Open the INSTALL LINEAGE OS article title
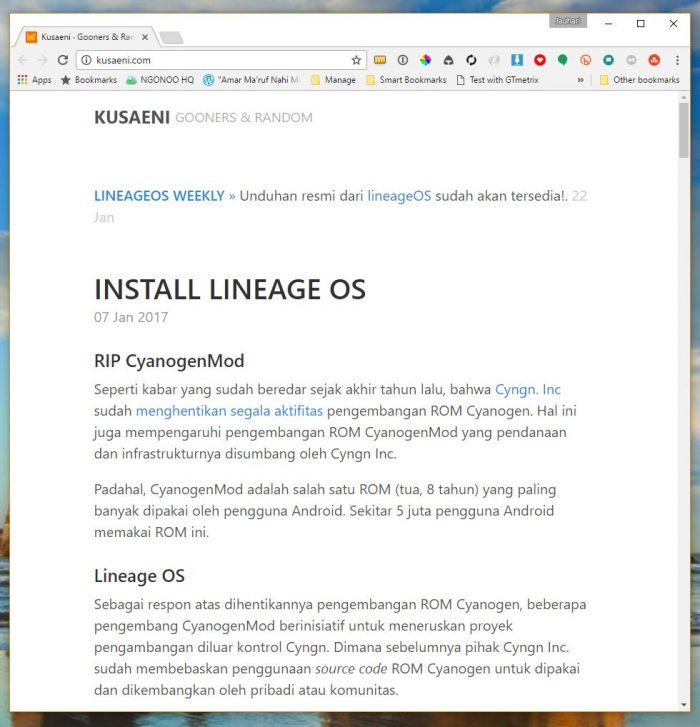The image size is (700, 727). tap(230, 289)
